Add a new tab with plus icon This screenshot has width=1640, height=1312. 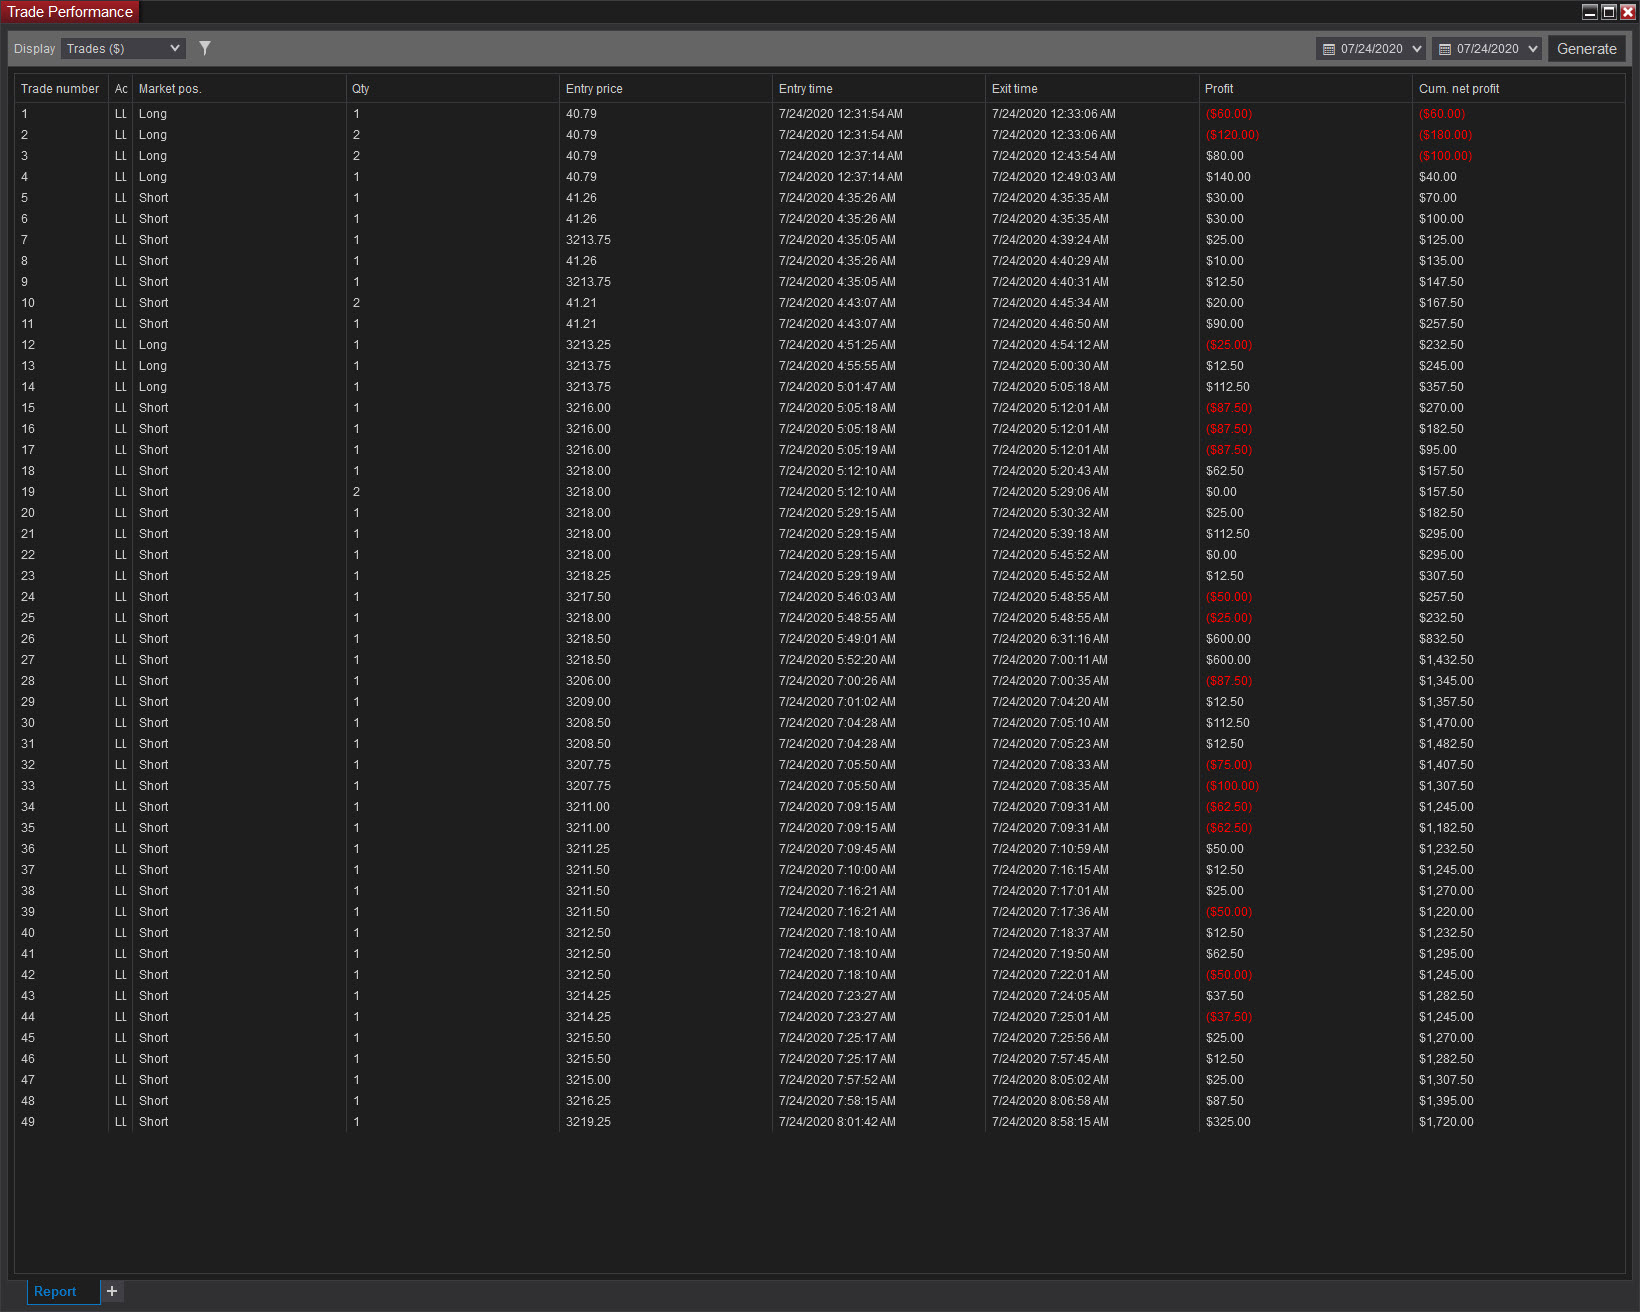(x=112, y=1291)
